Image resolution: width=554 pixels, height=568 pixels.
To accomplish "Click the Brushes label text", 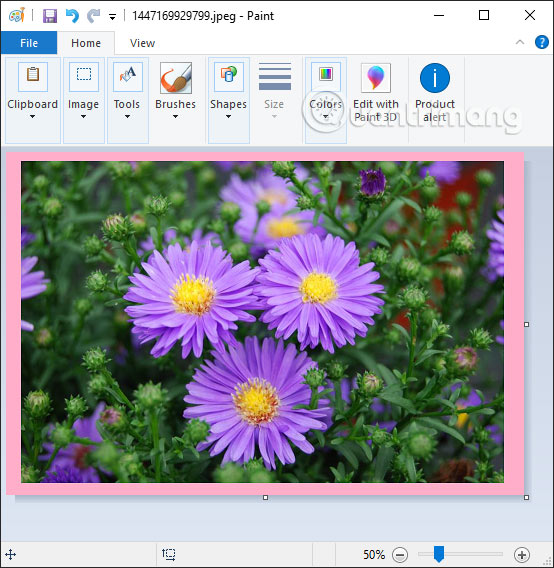I will pyautogui.click(x=175, y=104).
